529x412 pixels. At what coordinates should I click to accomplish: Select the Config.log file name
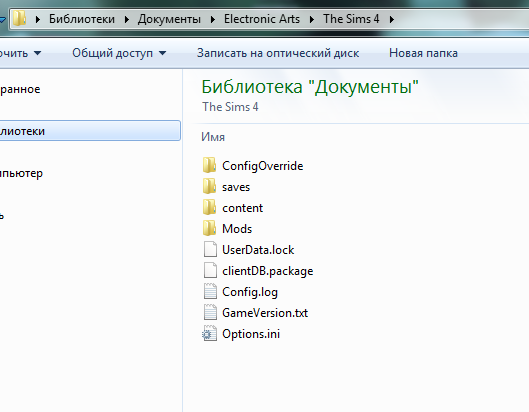250,292
